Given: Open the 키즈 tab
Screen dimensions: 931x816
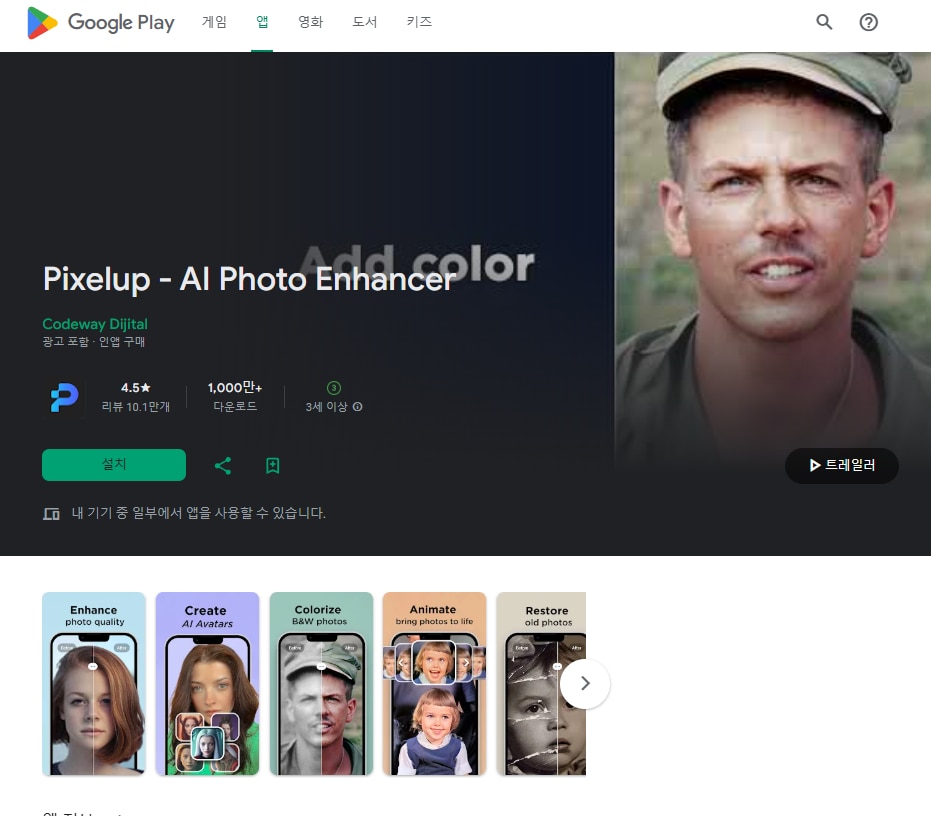Looking at the screenshot, I should pos(419,22).
